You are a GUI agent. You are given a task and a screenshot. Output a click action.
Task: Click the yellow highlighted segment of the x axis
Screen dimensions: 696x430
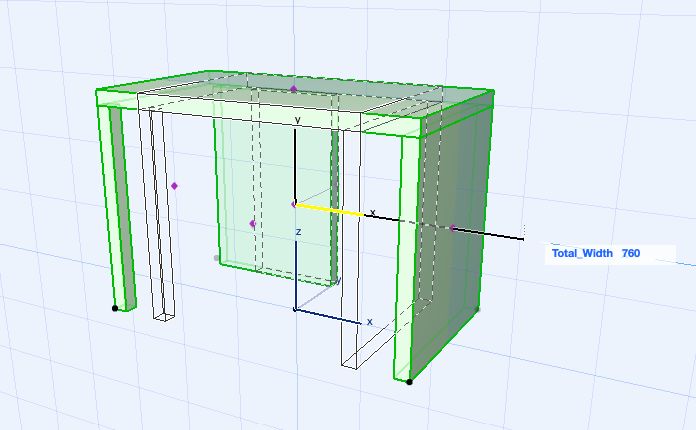pos(330,210)
